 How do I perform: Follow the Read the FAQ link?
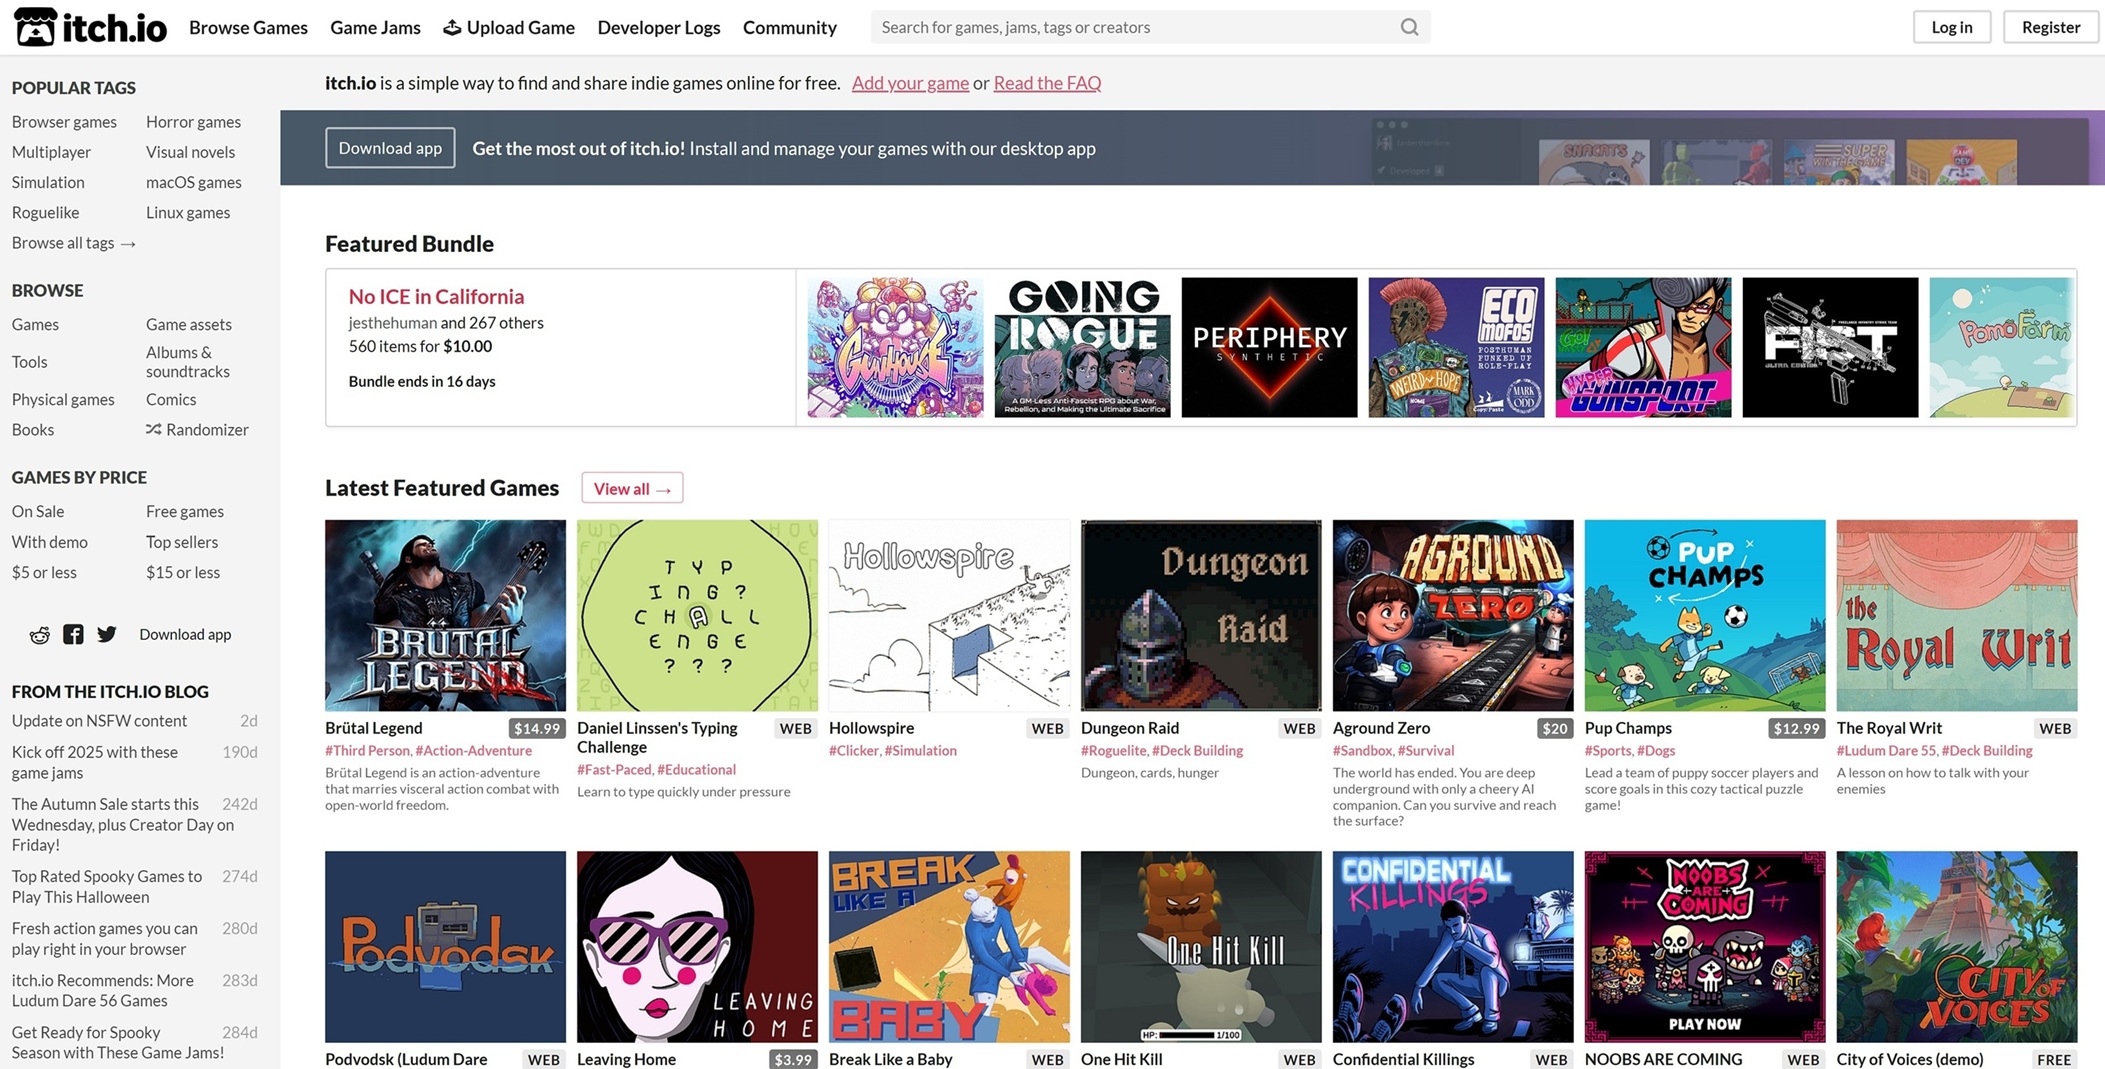pyautogui.click(x=1047, y=83)
